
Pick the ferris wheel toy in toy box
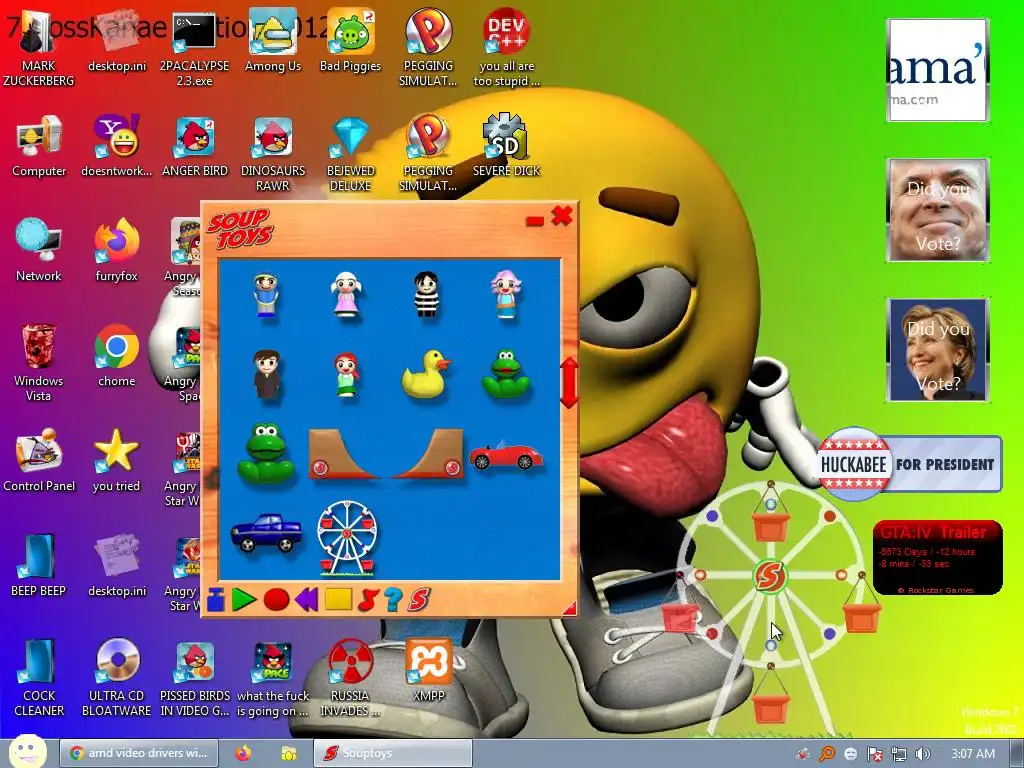(346, 537)
